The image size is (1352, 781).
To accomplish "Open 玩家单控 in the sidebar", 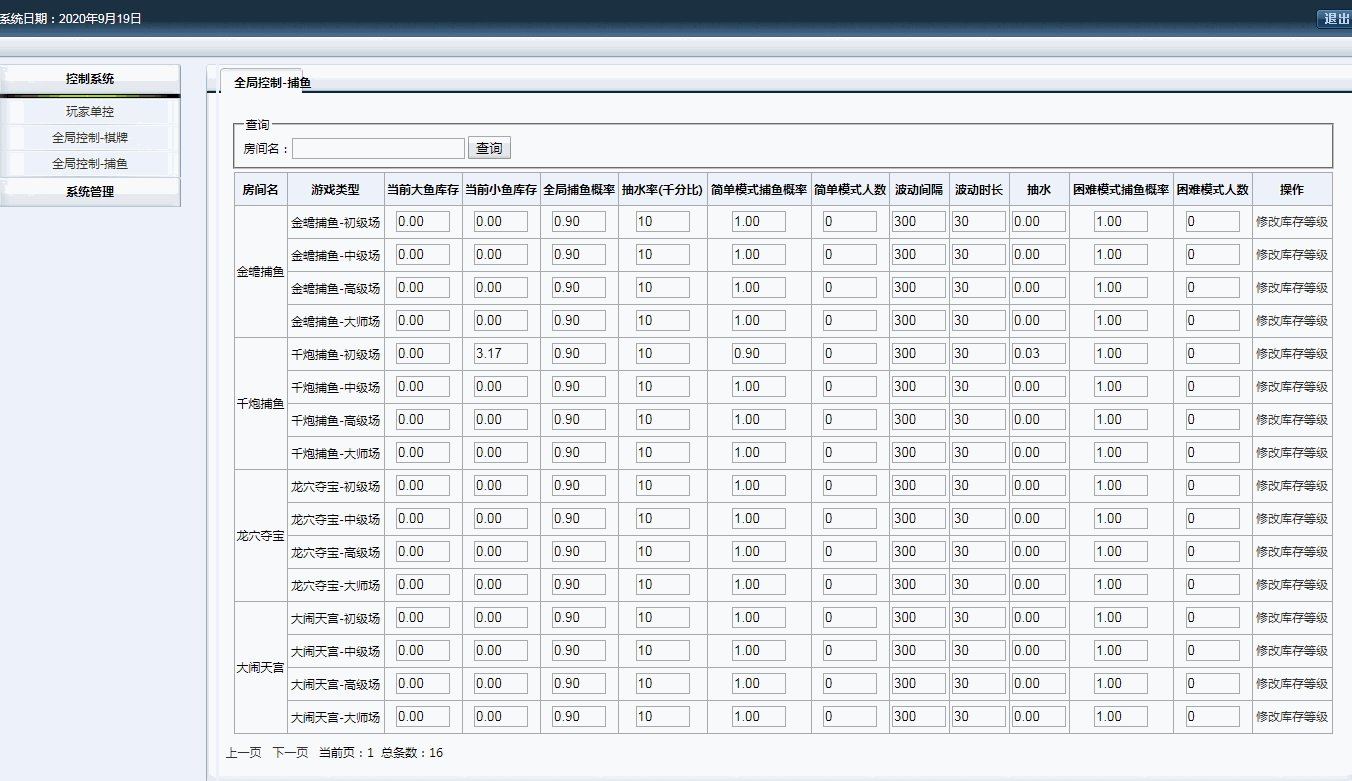I will coord(90,112).
